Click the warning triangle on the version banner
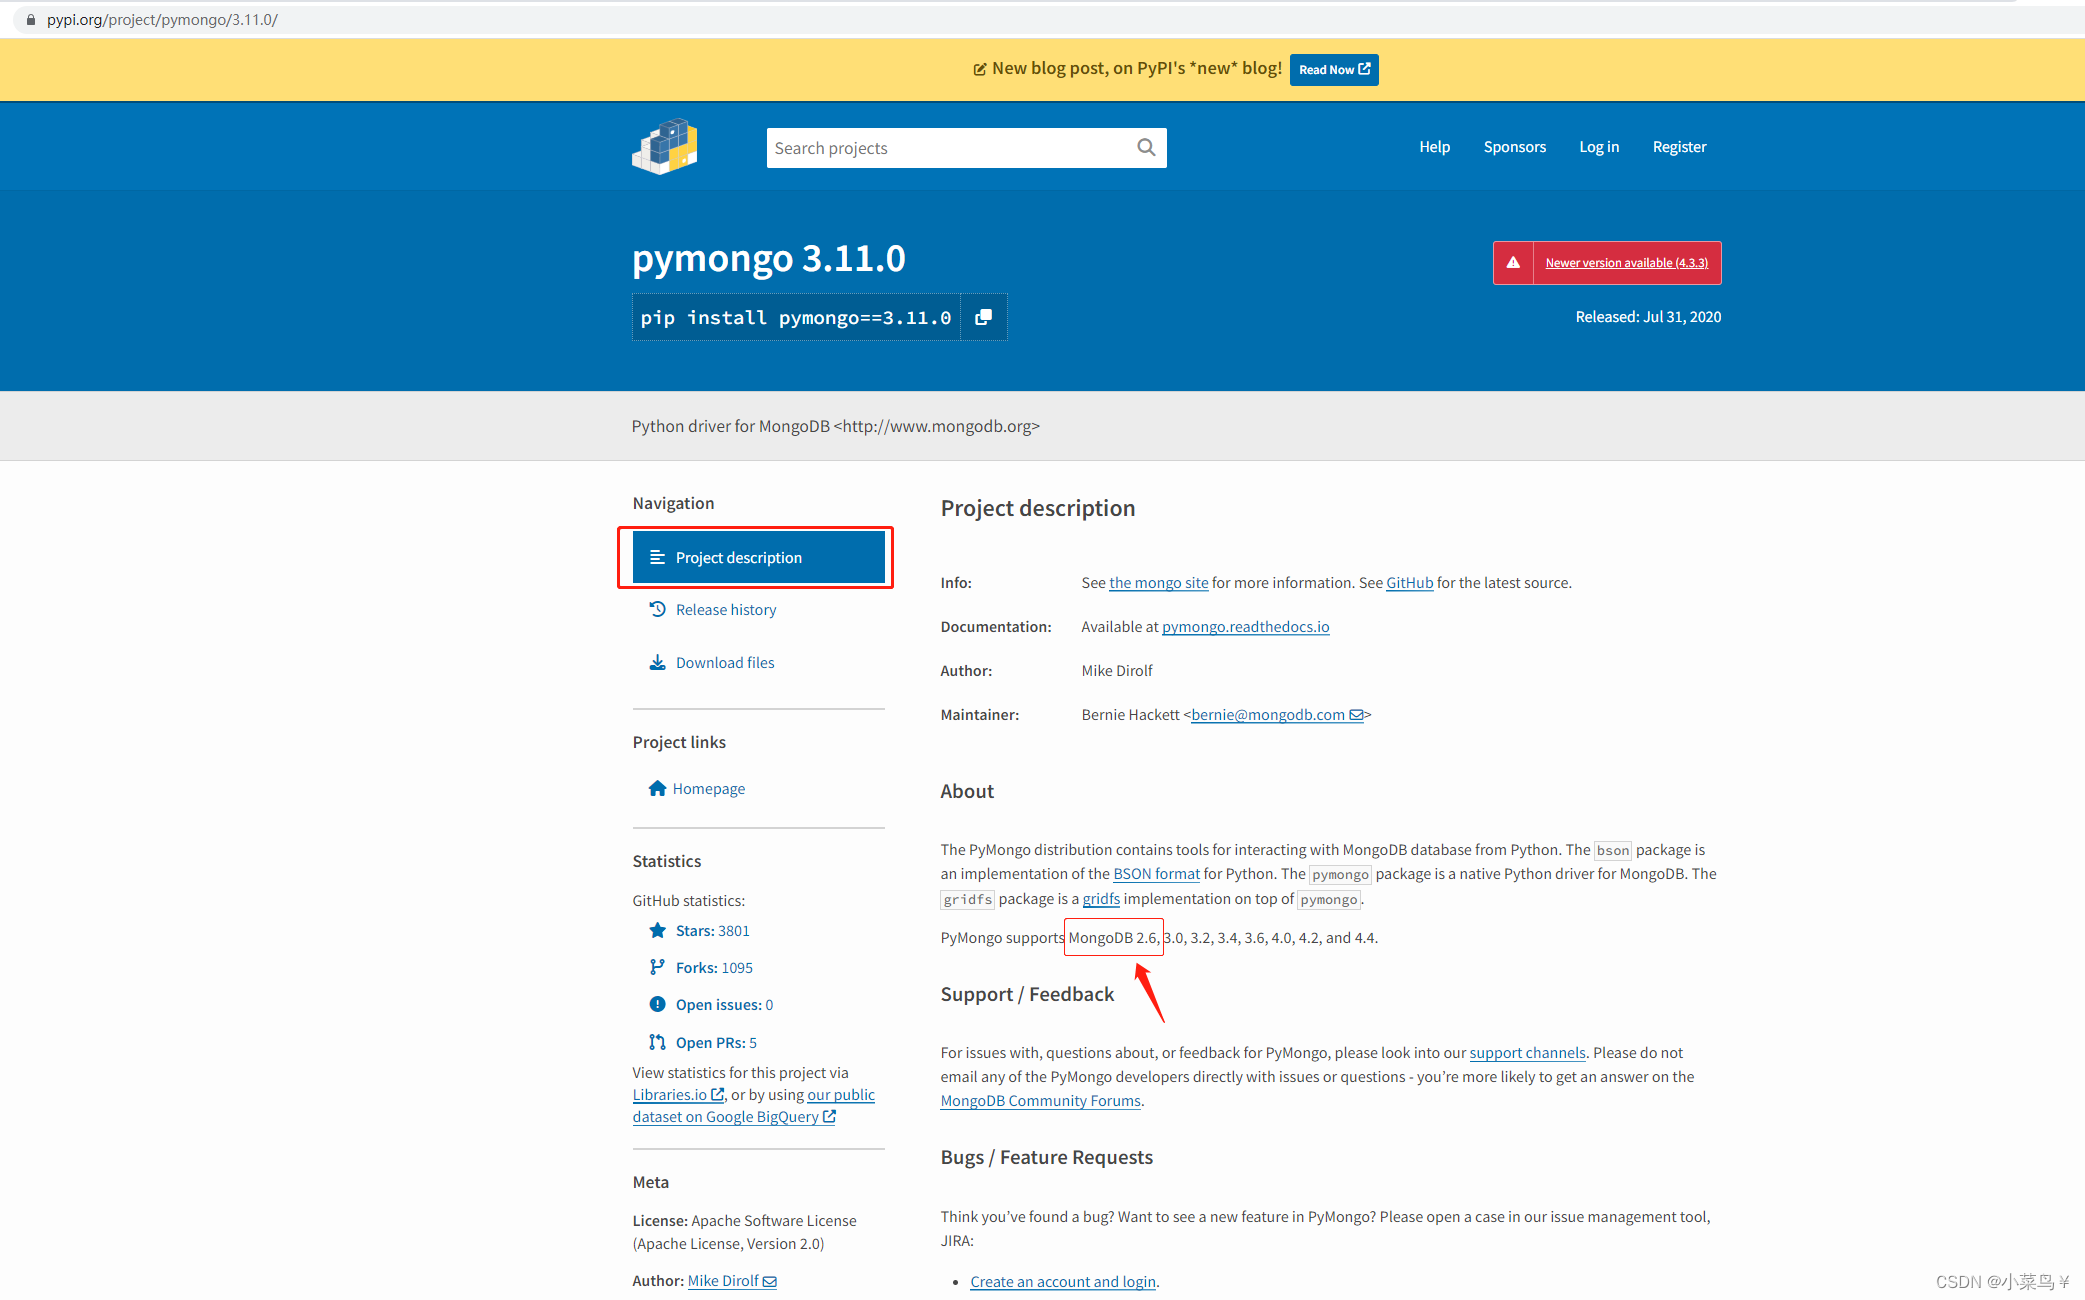The width and height of the screenshot is (2085, 1300). click(1515, 262)
